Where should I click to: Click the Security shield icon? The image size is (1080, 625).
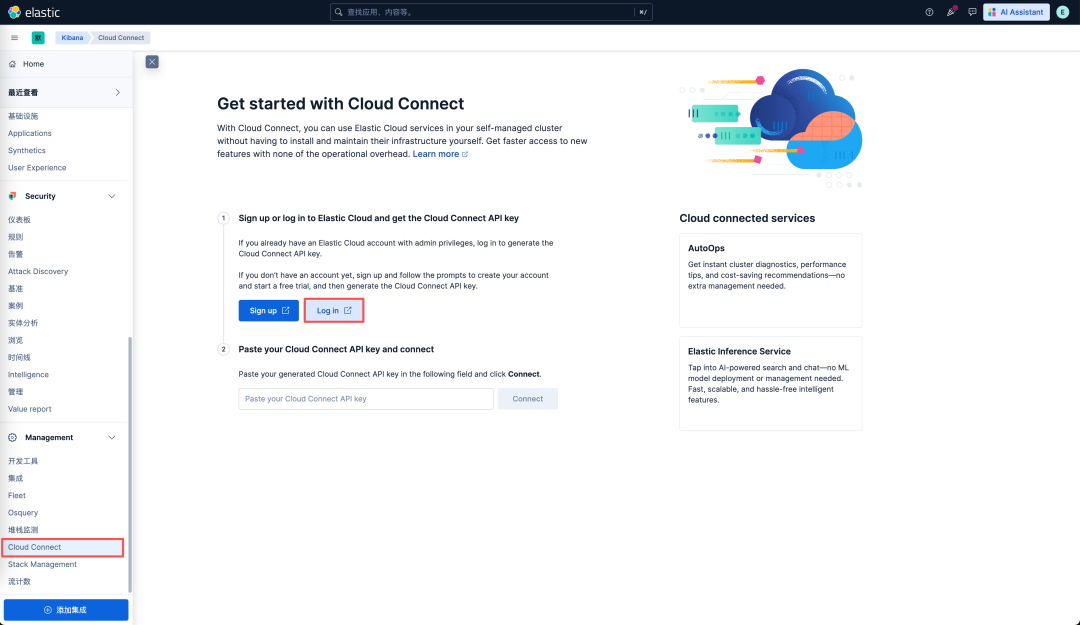tap(12, 196)
